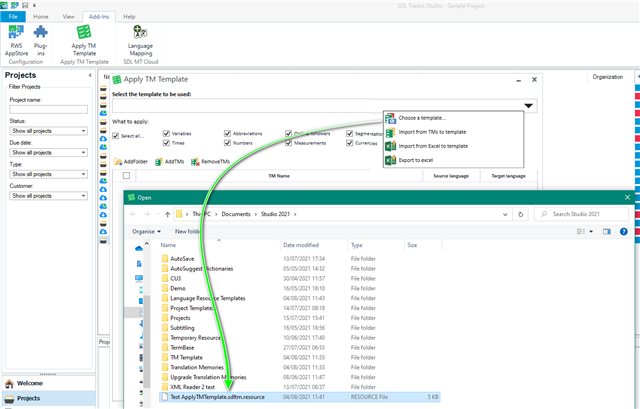Toggle the preview pane in Open dialog
Image resolution: width=640 pixels, height=409 pixels.
click(x=607, y=231)
